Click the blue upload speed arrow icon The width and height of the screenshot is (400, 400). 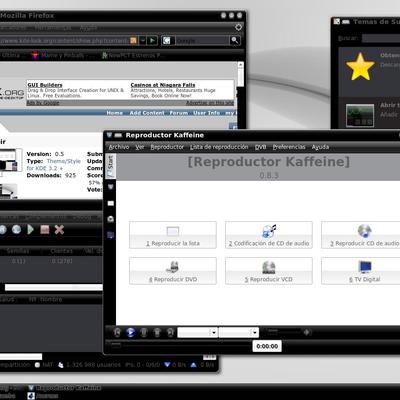pyautogui.click(x=193, y=365)
